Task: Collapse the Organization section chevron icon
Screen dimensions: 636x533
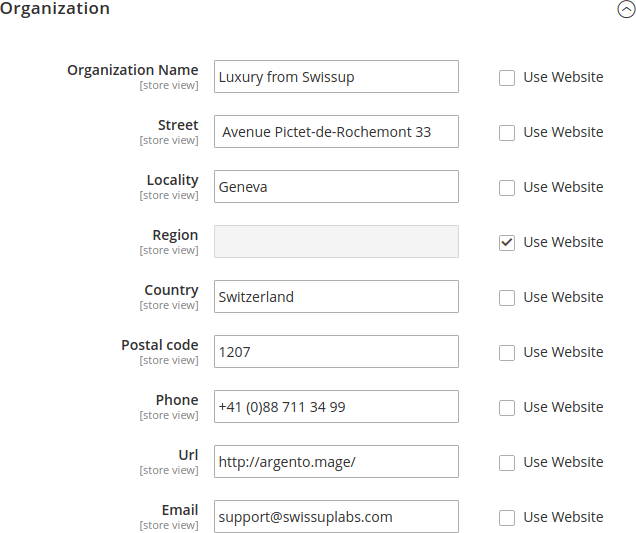Action: click(x=626, y=10)
